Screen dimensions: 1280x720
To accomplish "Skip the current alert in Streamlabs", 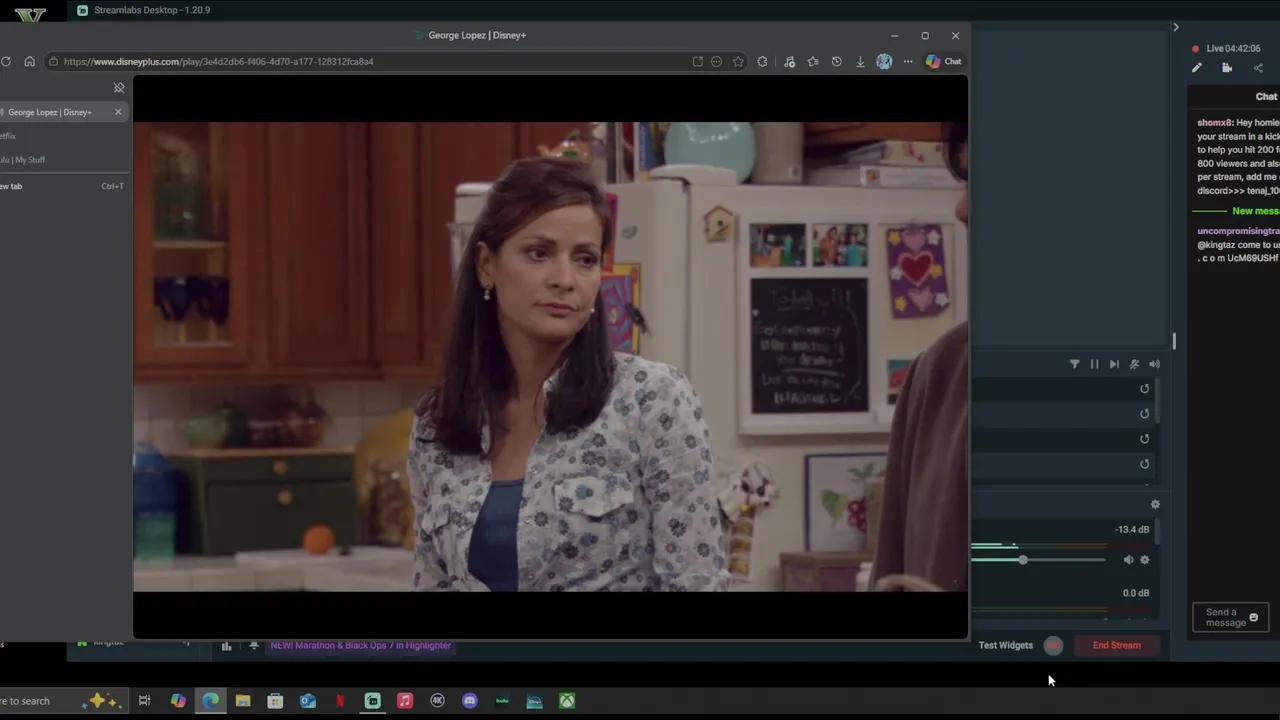I will click(x=1114, y=364).
